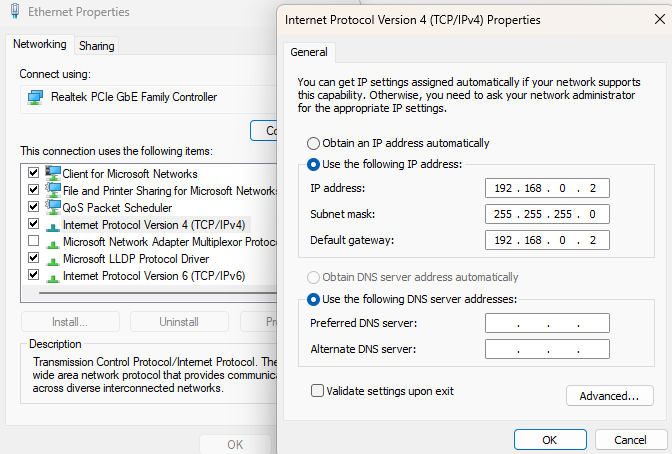The image size is (672, 454).
Task: Click the QoS Packet Scheduler icon
Action: (53, 207)
